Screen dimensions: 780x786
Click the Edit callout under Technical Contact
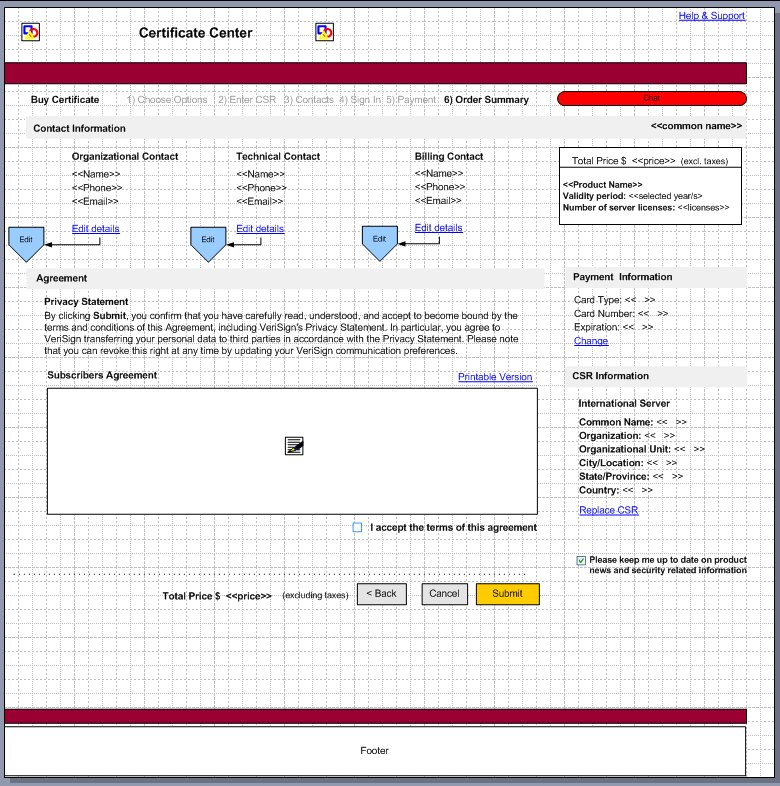click(x=208, y=241)
